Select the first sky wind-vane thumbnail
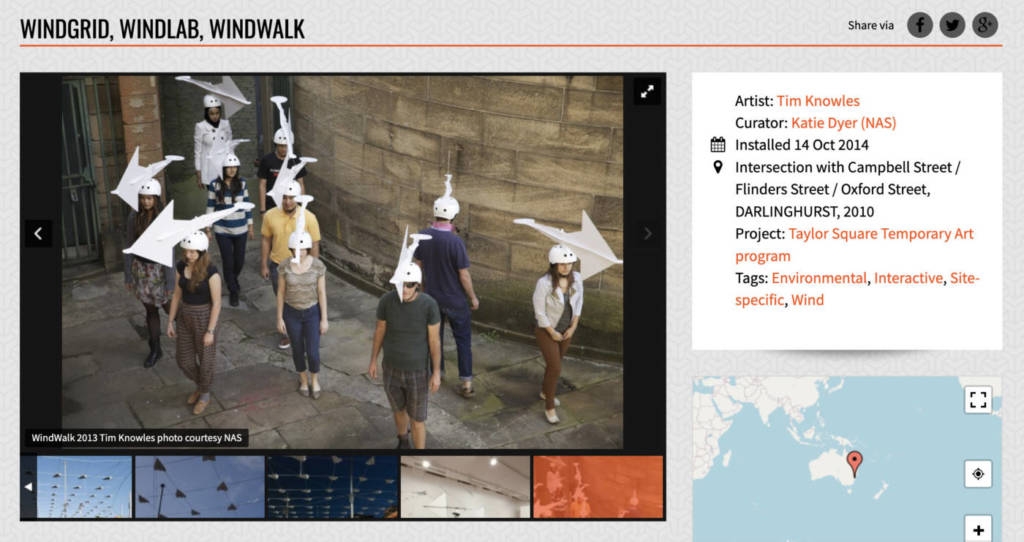The width and height of the screenshot is (1024, 542). (x=84, y=487)
